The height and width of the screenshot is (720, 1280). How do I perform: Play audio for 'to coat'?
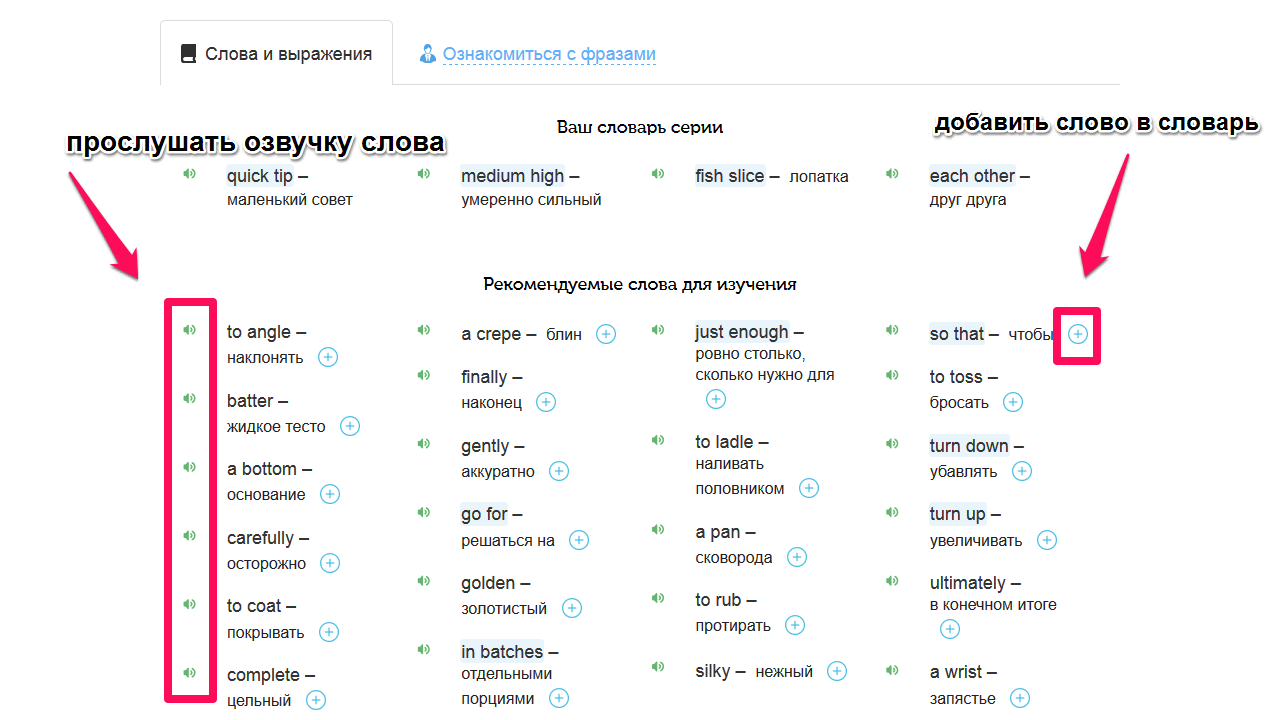[190, 604]
